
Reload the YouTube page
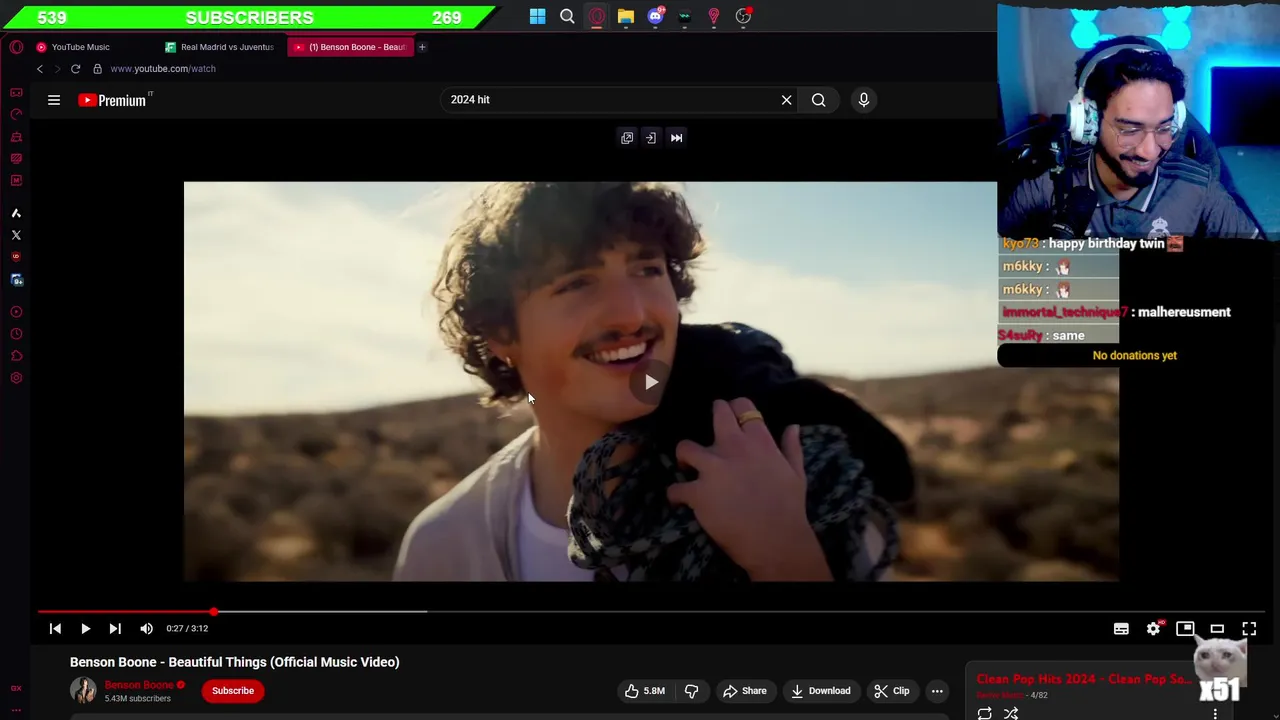[x=75, y=69]
